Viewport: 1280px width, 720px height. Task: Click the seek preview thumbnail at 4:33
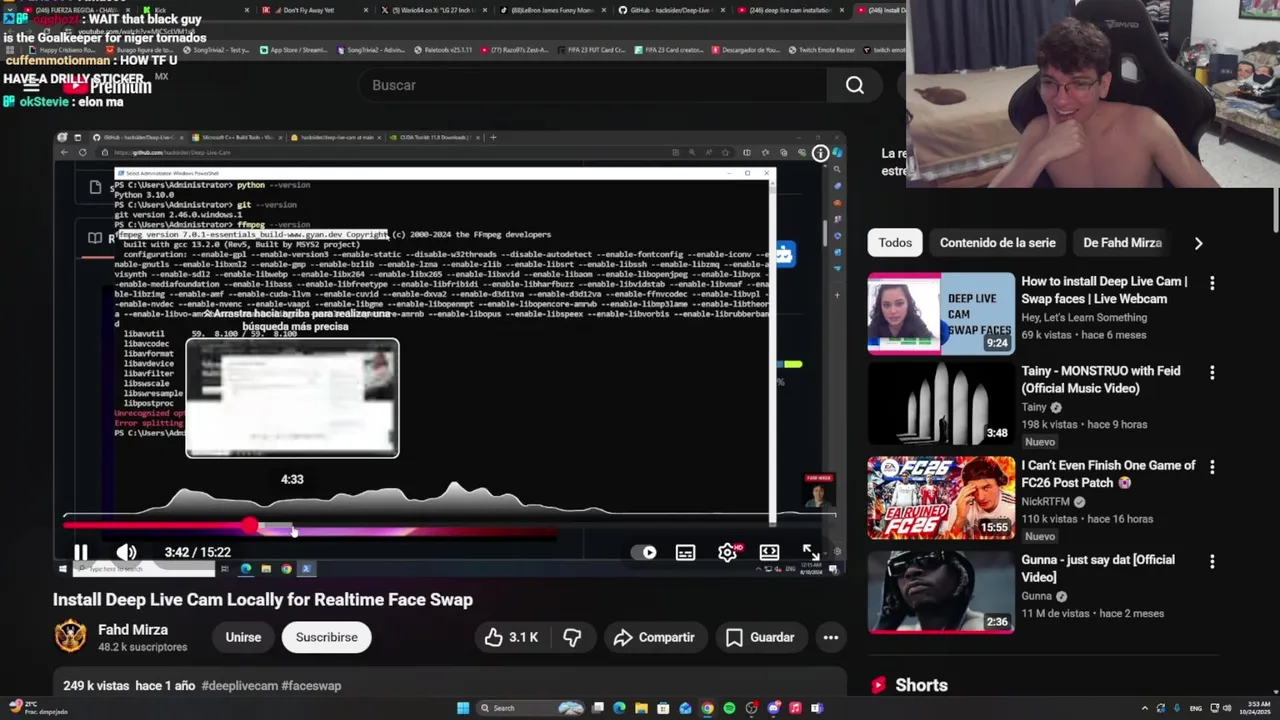(292, 398)
